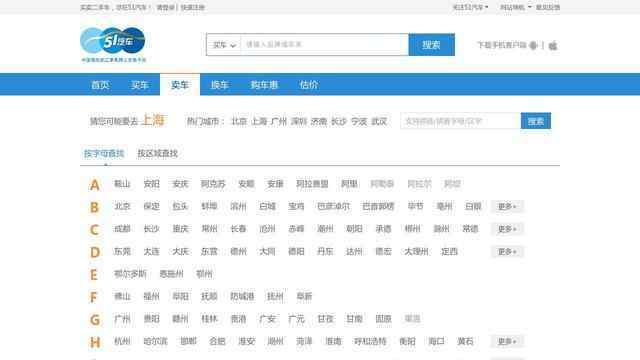Select city 广安 in row G
Screen dimensions: 640x360
[x=267, y=319]
